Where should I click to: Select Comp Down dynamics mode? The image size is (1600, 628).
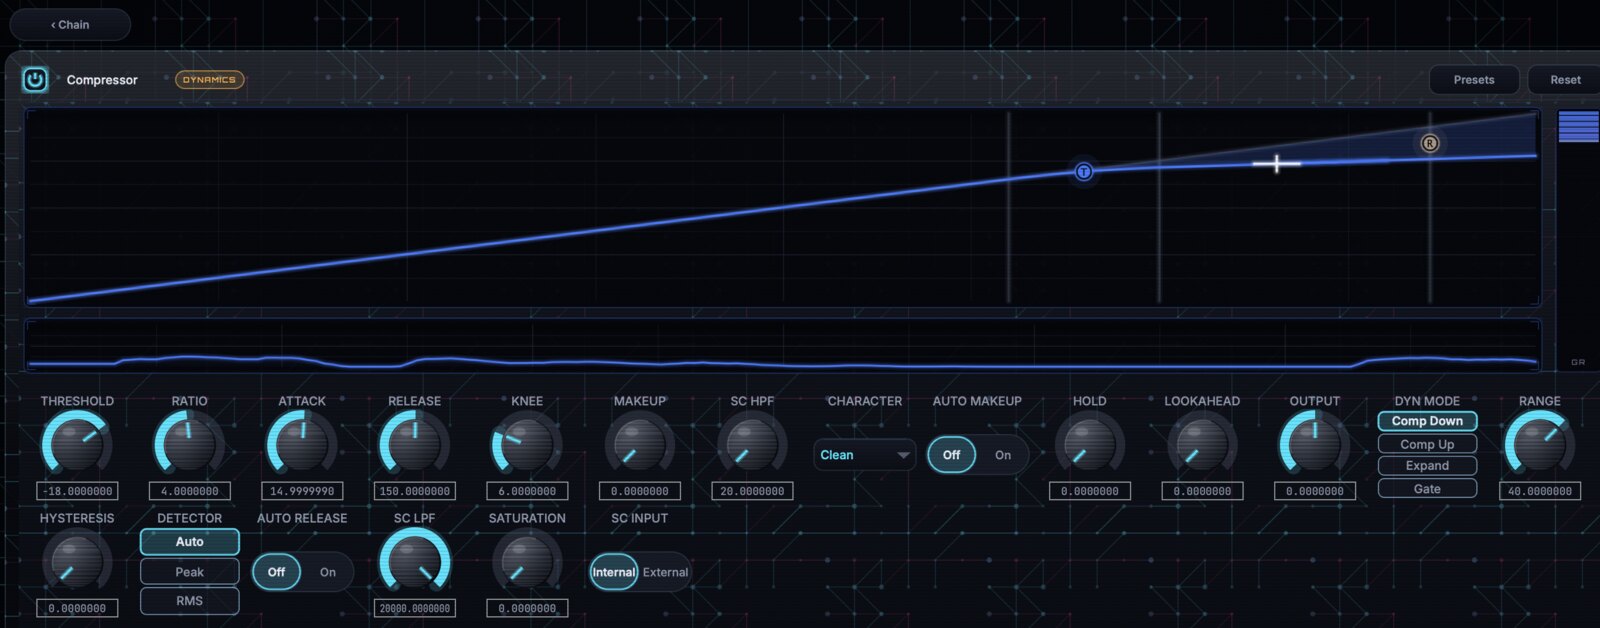(x=1427, y=421)
